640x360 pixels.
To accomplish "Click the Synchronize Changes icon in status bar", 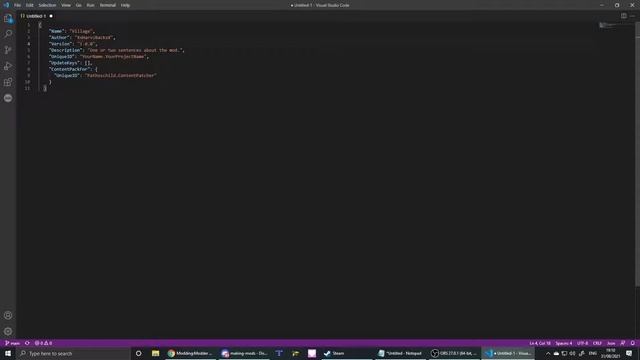I will point(27,343).
